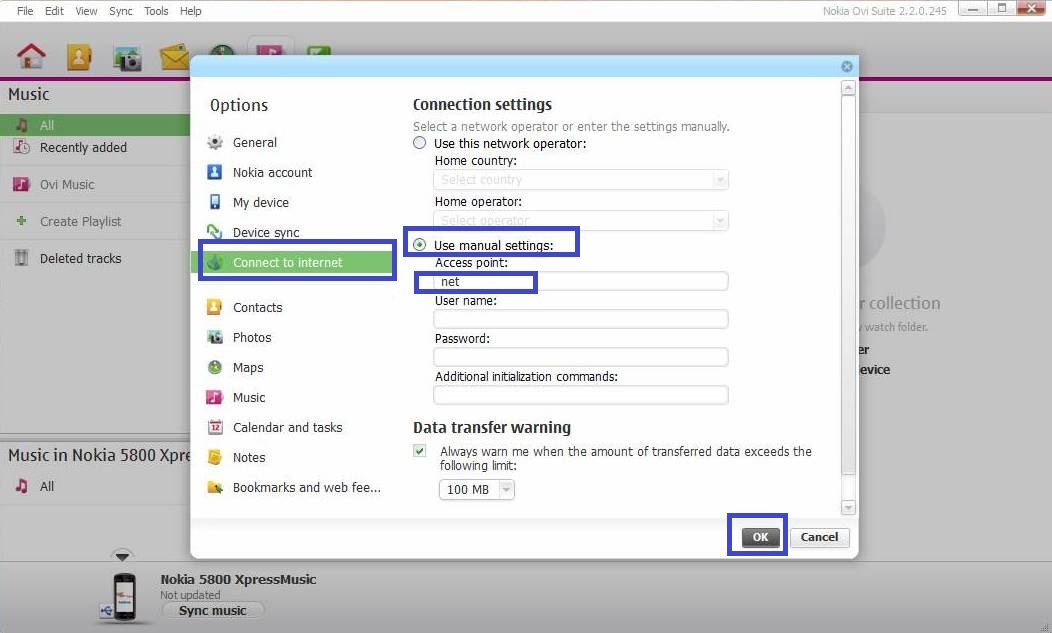Click the Nokia account icon
The image size is (1052, 633).
tap(215, 172)
